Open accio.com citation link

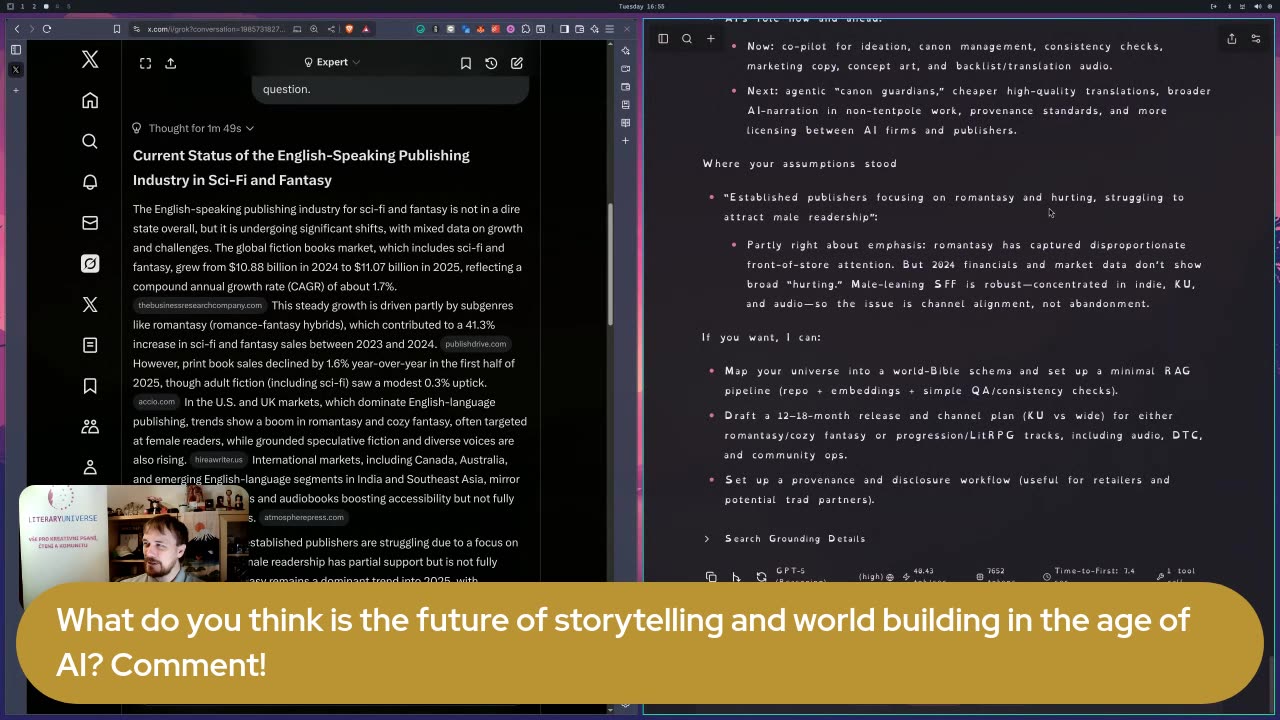tap(157, 402)
